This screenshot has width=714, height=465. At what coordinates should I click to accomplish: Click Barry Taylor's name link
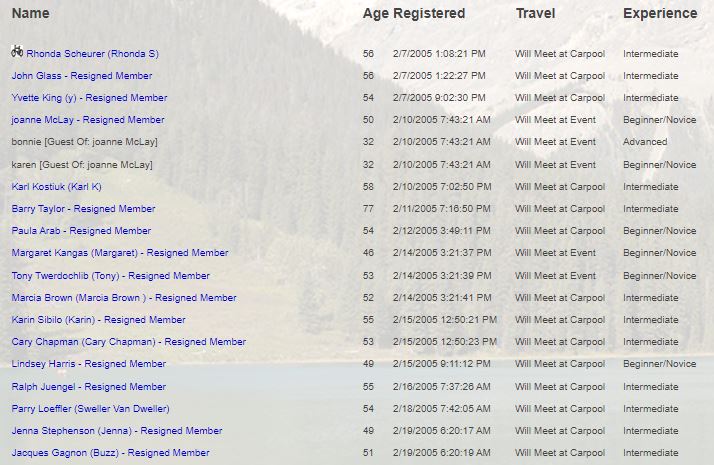(83, 209)
